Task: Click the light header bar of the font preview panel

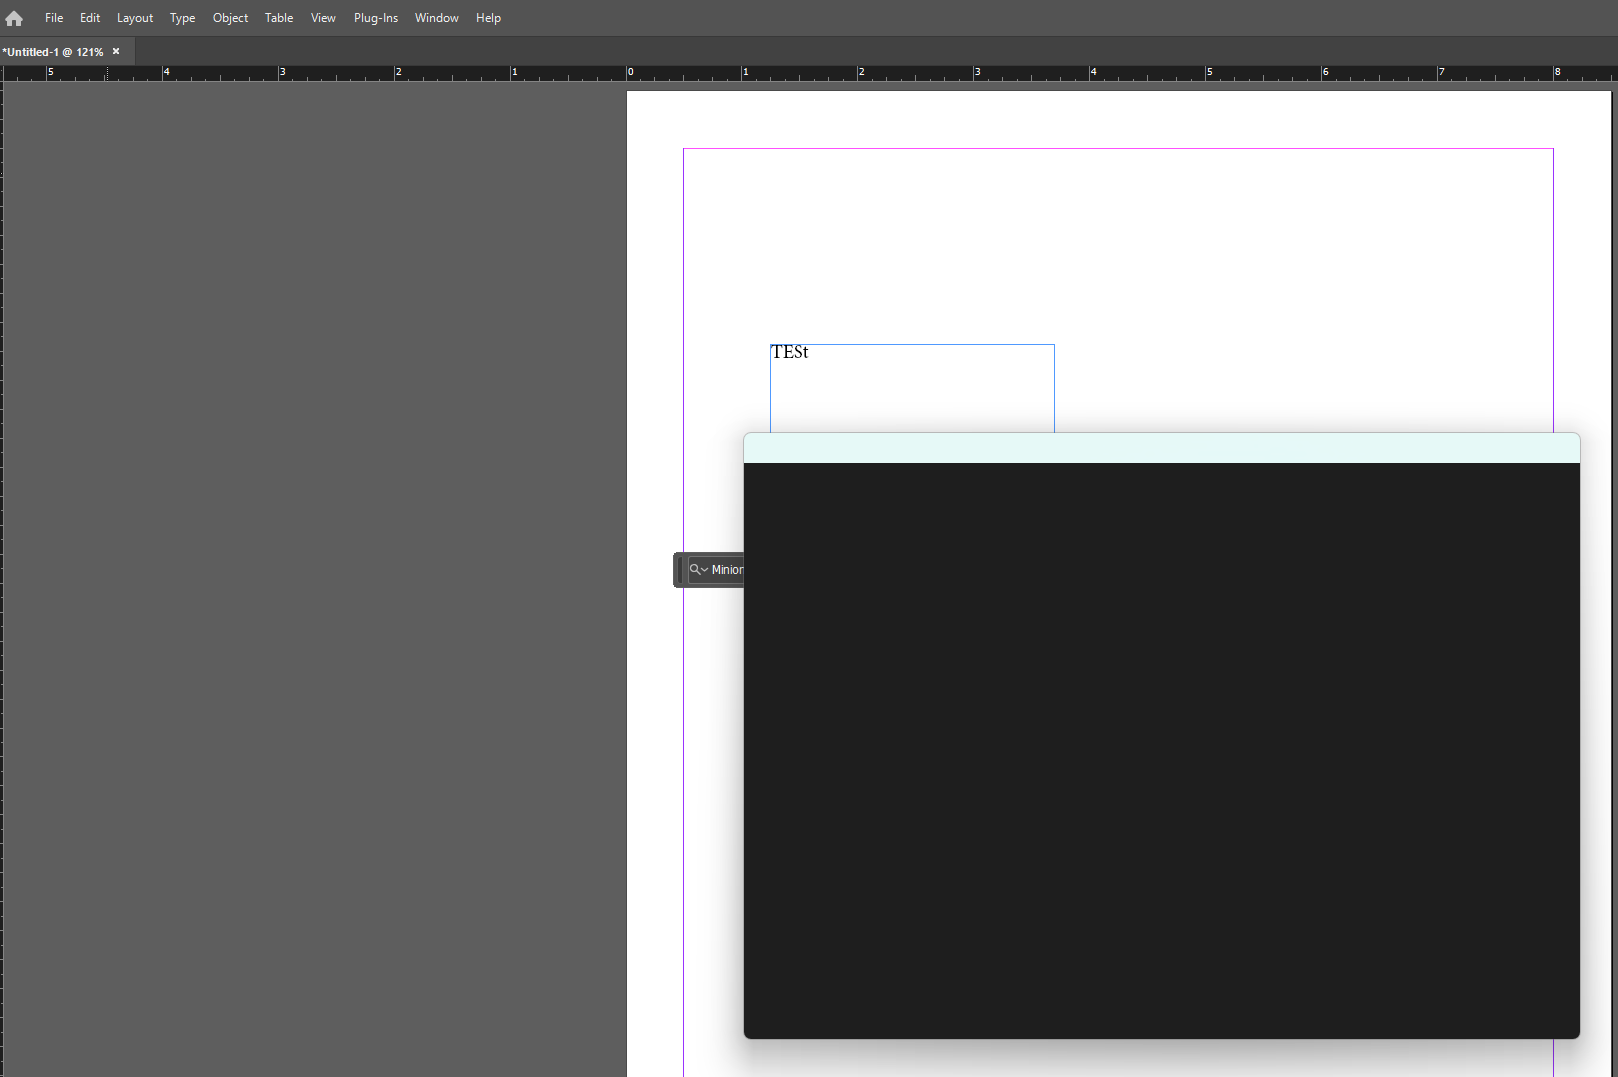Action: 1160,447
